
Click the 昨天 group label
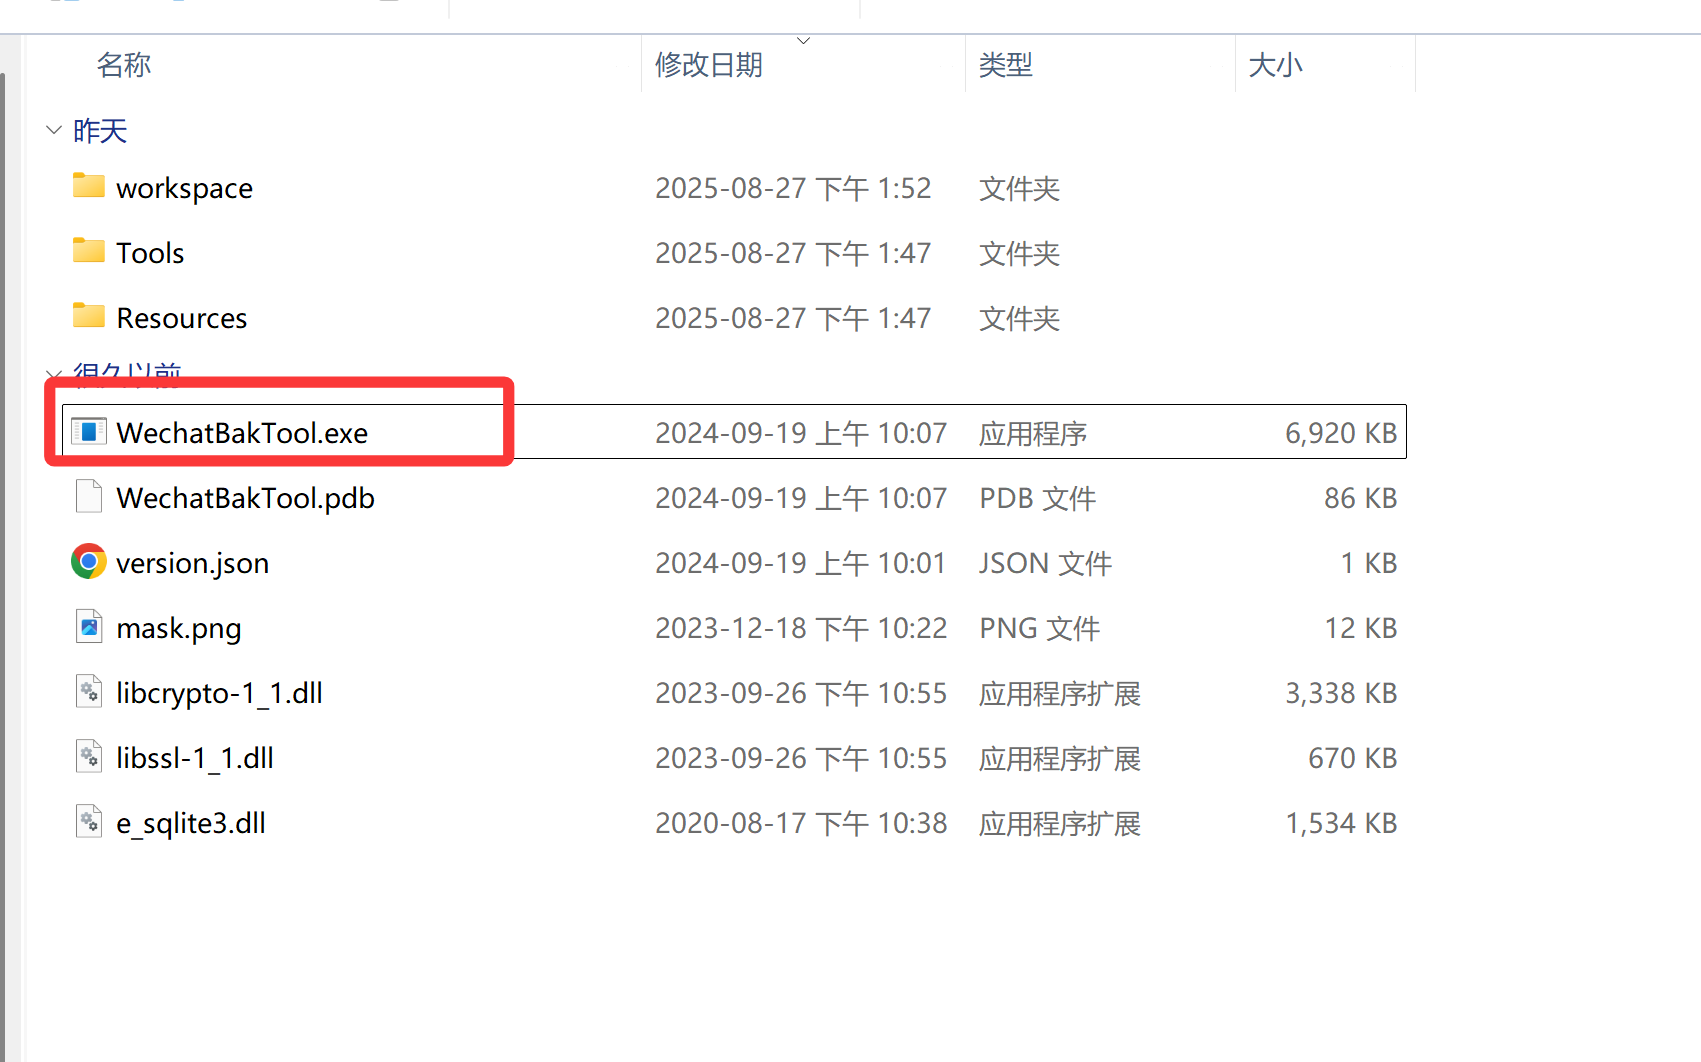tap(100, 131)
